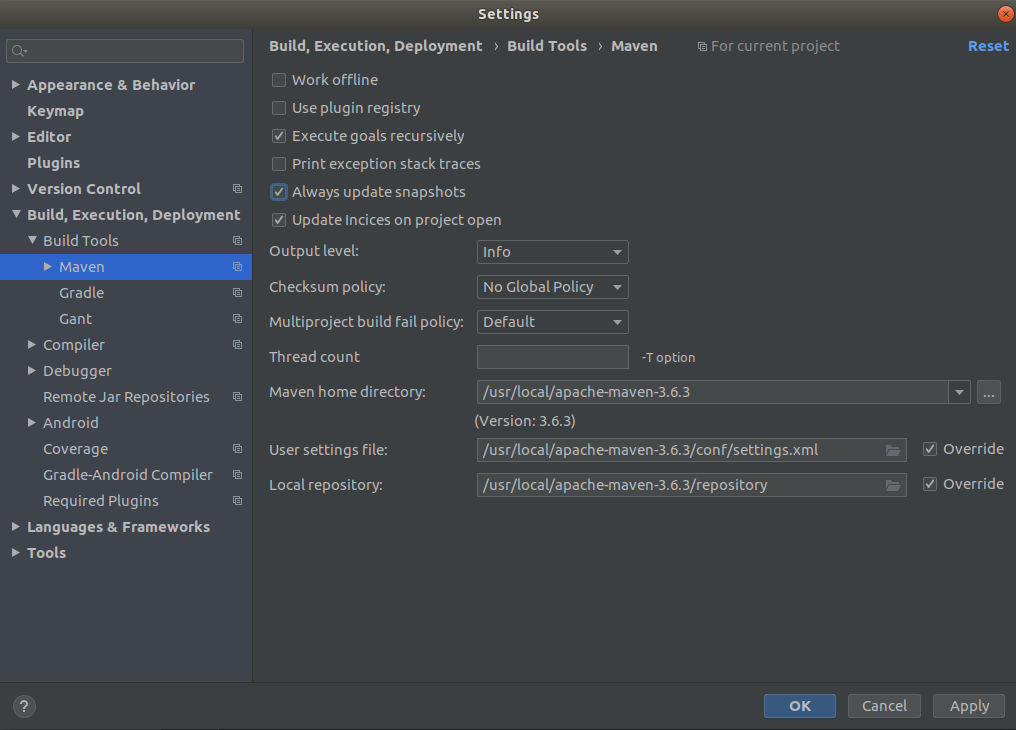Image resolution: width=1016 pixels, height=730 pixels.
Task: Click the project-level icon beside Version Control
Action: point(237,189)
